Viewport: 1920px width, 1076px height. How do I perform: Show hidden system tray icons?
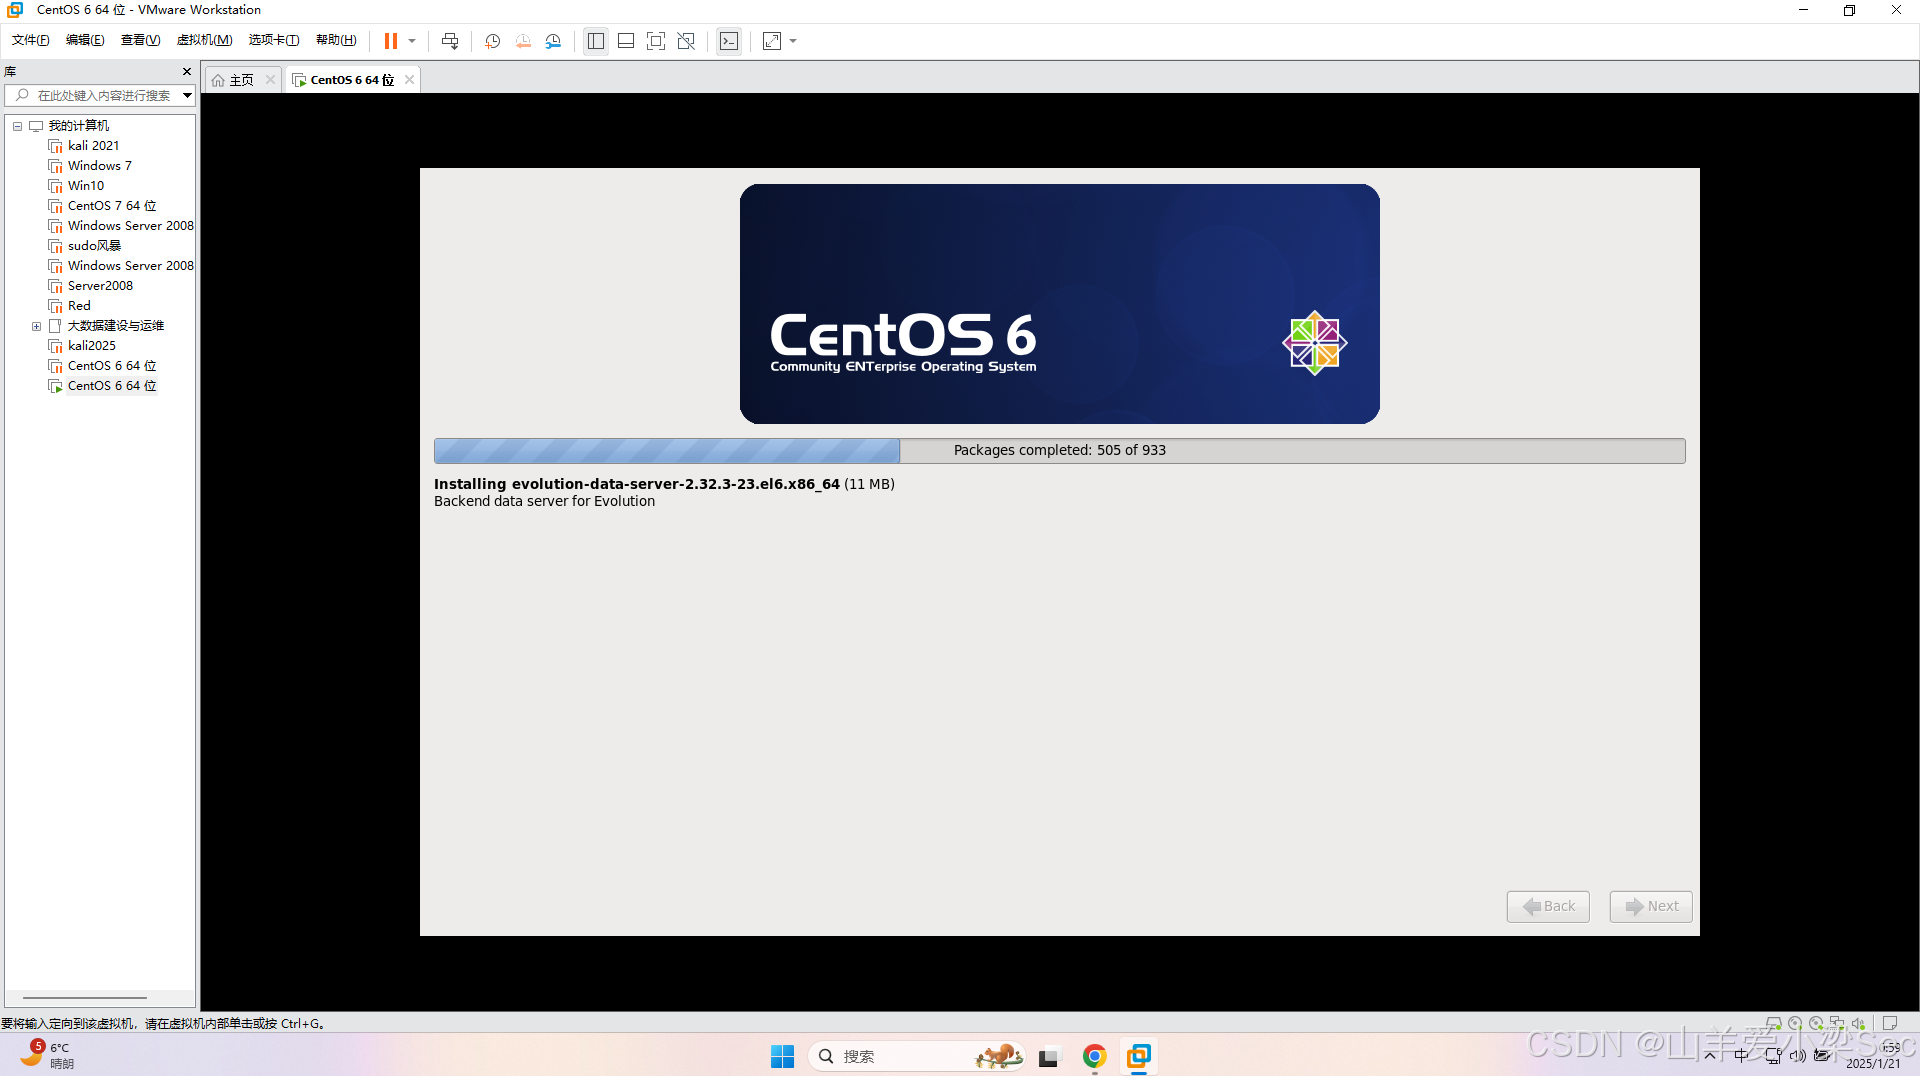click(x=1710, y=1056)
